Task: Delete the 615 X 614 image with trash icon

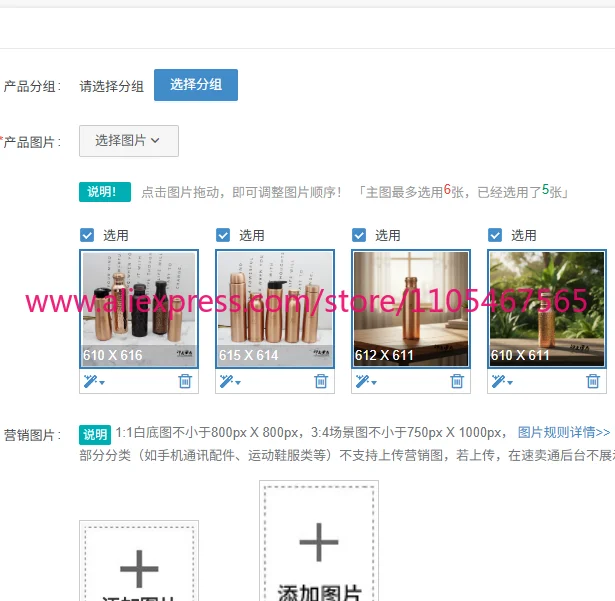Action: point(321,381)
